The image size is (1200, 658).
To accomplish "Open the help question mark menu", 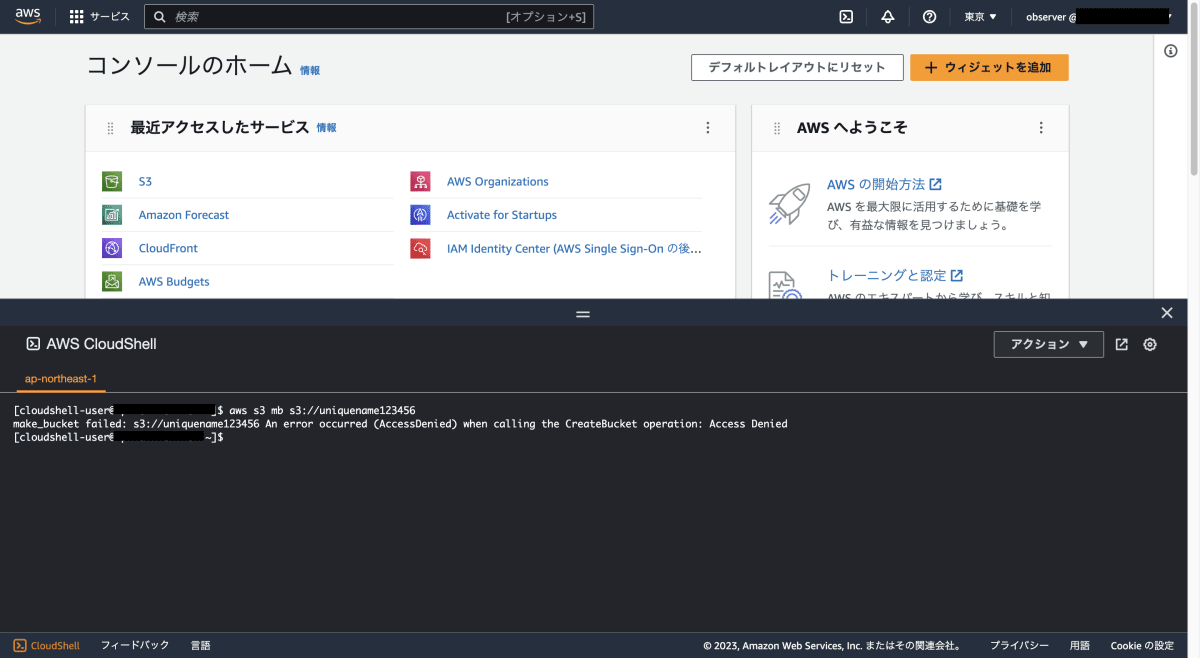I will (x=929, y=16).
